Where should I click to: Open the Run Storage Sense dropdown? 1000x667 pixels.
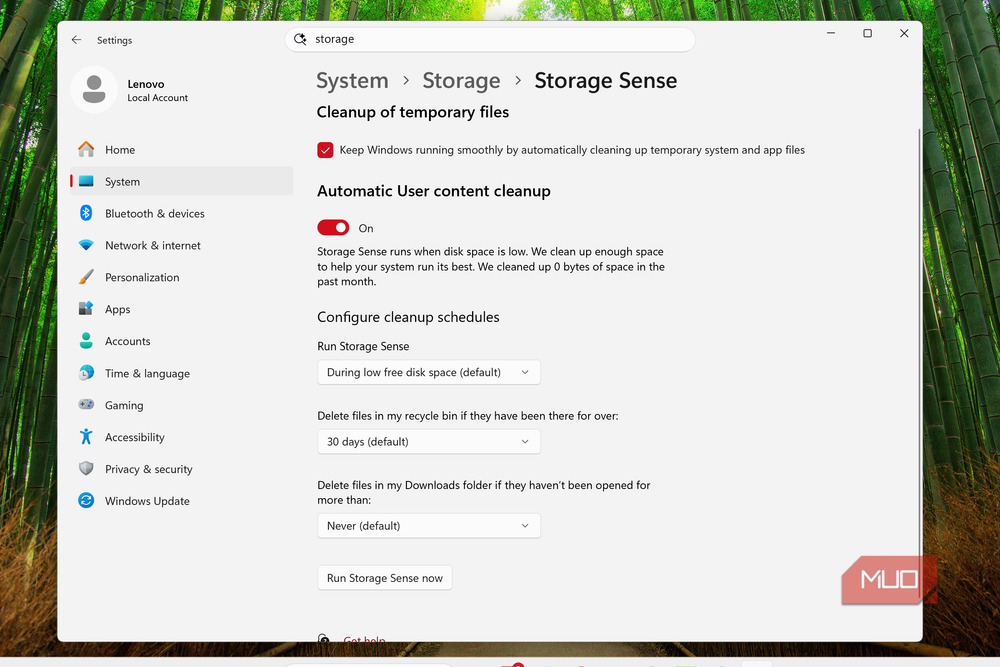tap(429, 372)
